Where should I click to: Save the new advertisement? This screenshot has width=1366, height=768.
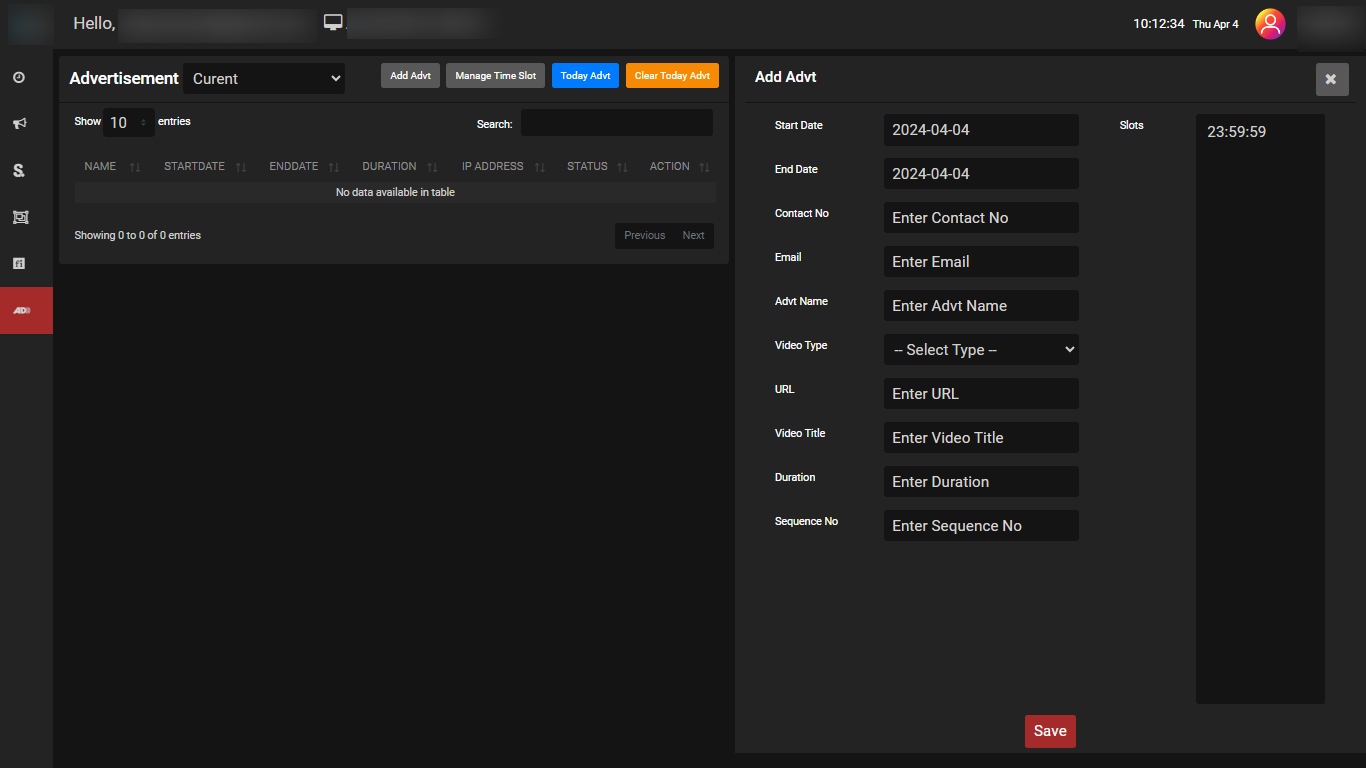click(x=1050, y=731)
